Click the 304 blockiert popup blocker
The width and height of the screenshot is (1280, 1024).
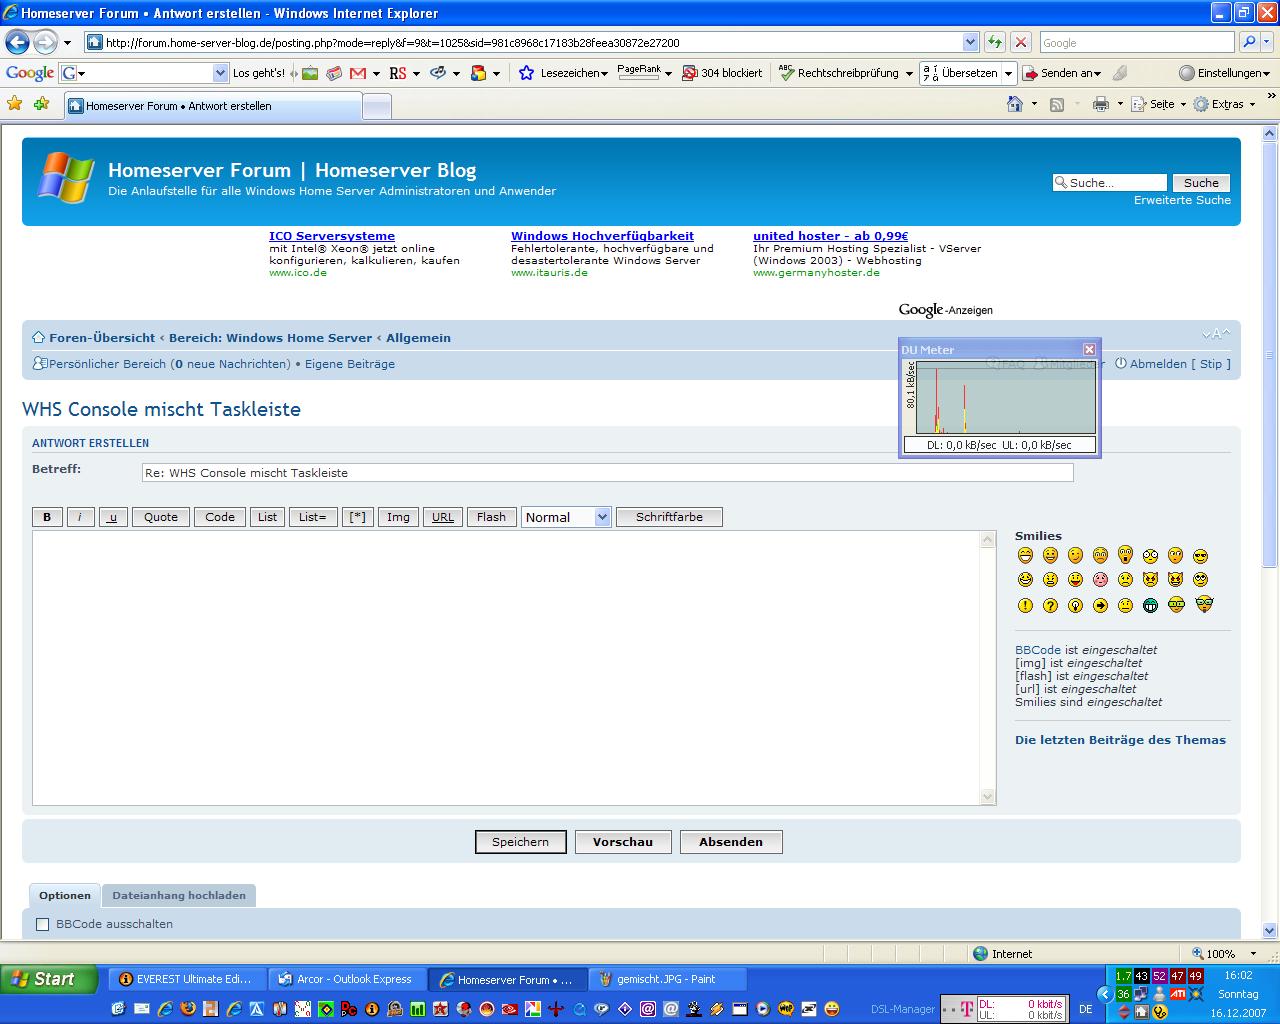tap(722, 73)
